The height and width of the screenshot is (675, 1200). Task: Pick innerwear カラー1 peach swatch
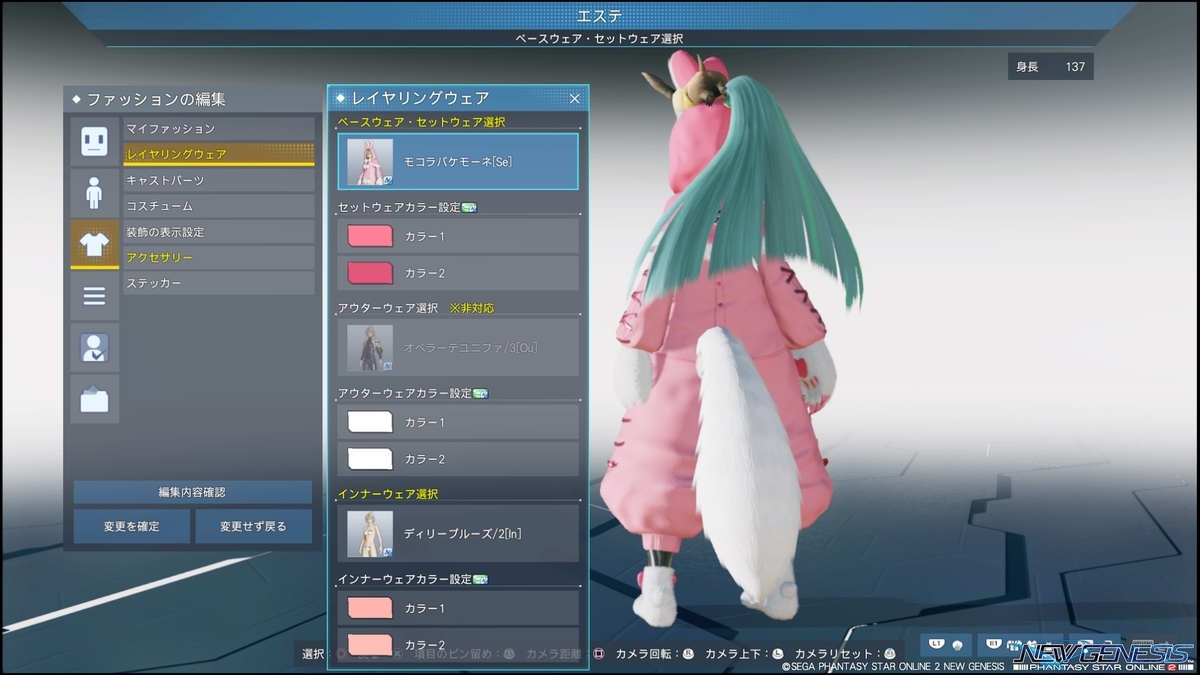[370, 608]
